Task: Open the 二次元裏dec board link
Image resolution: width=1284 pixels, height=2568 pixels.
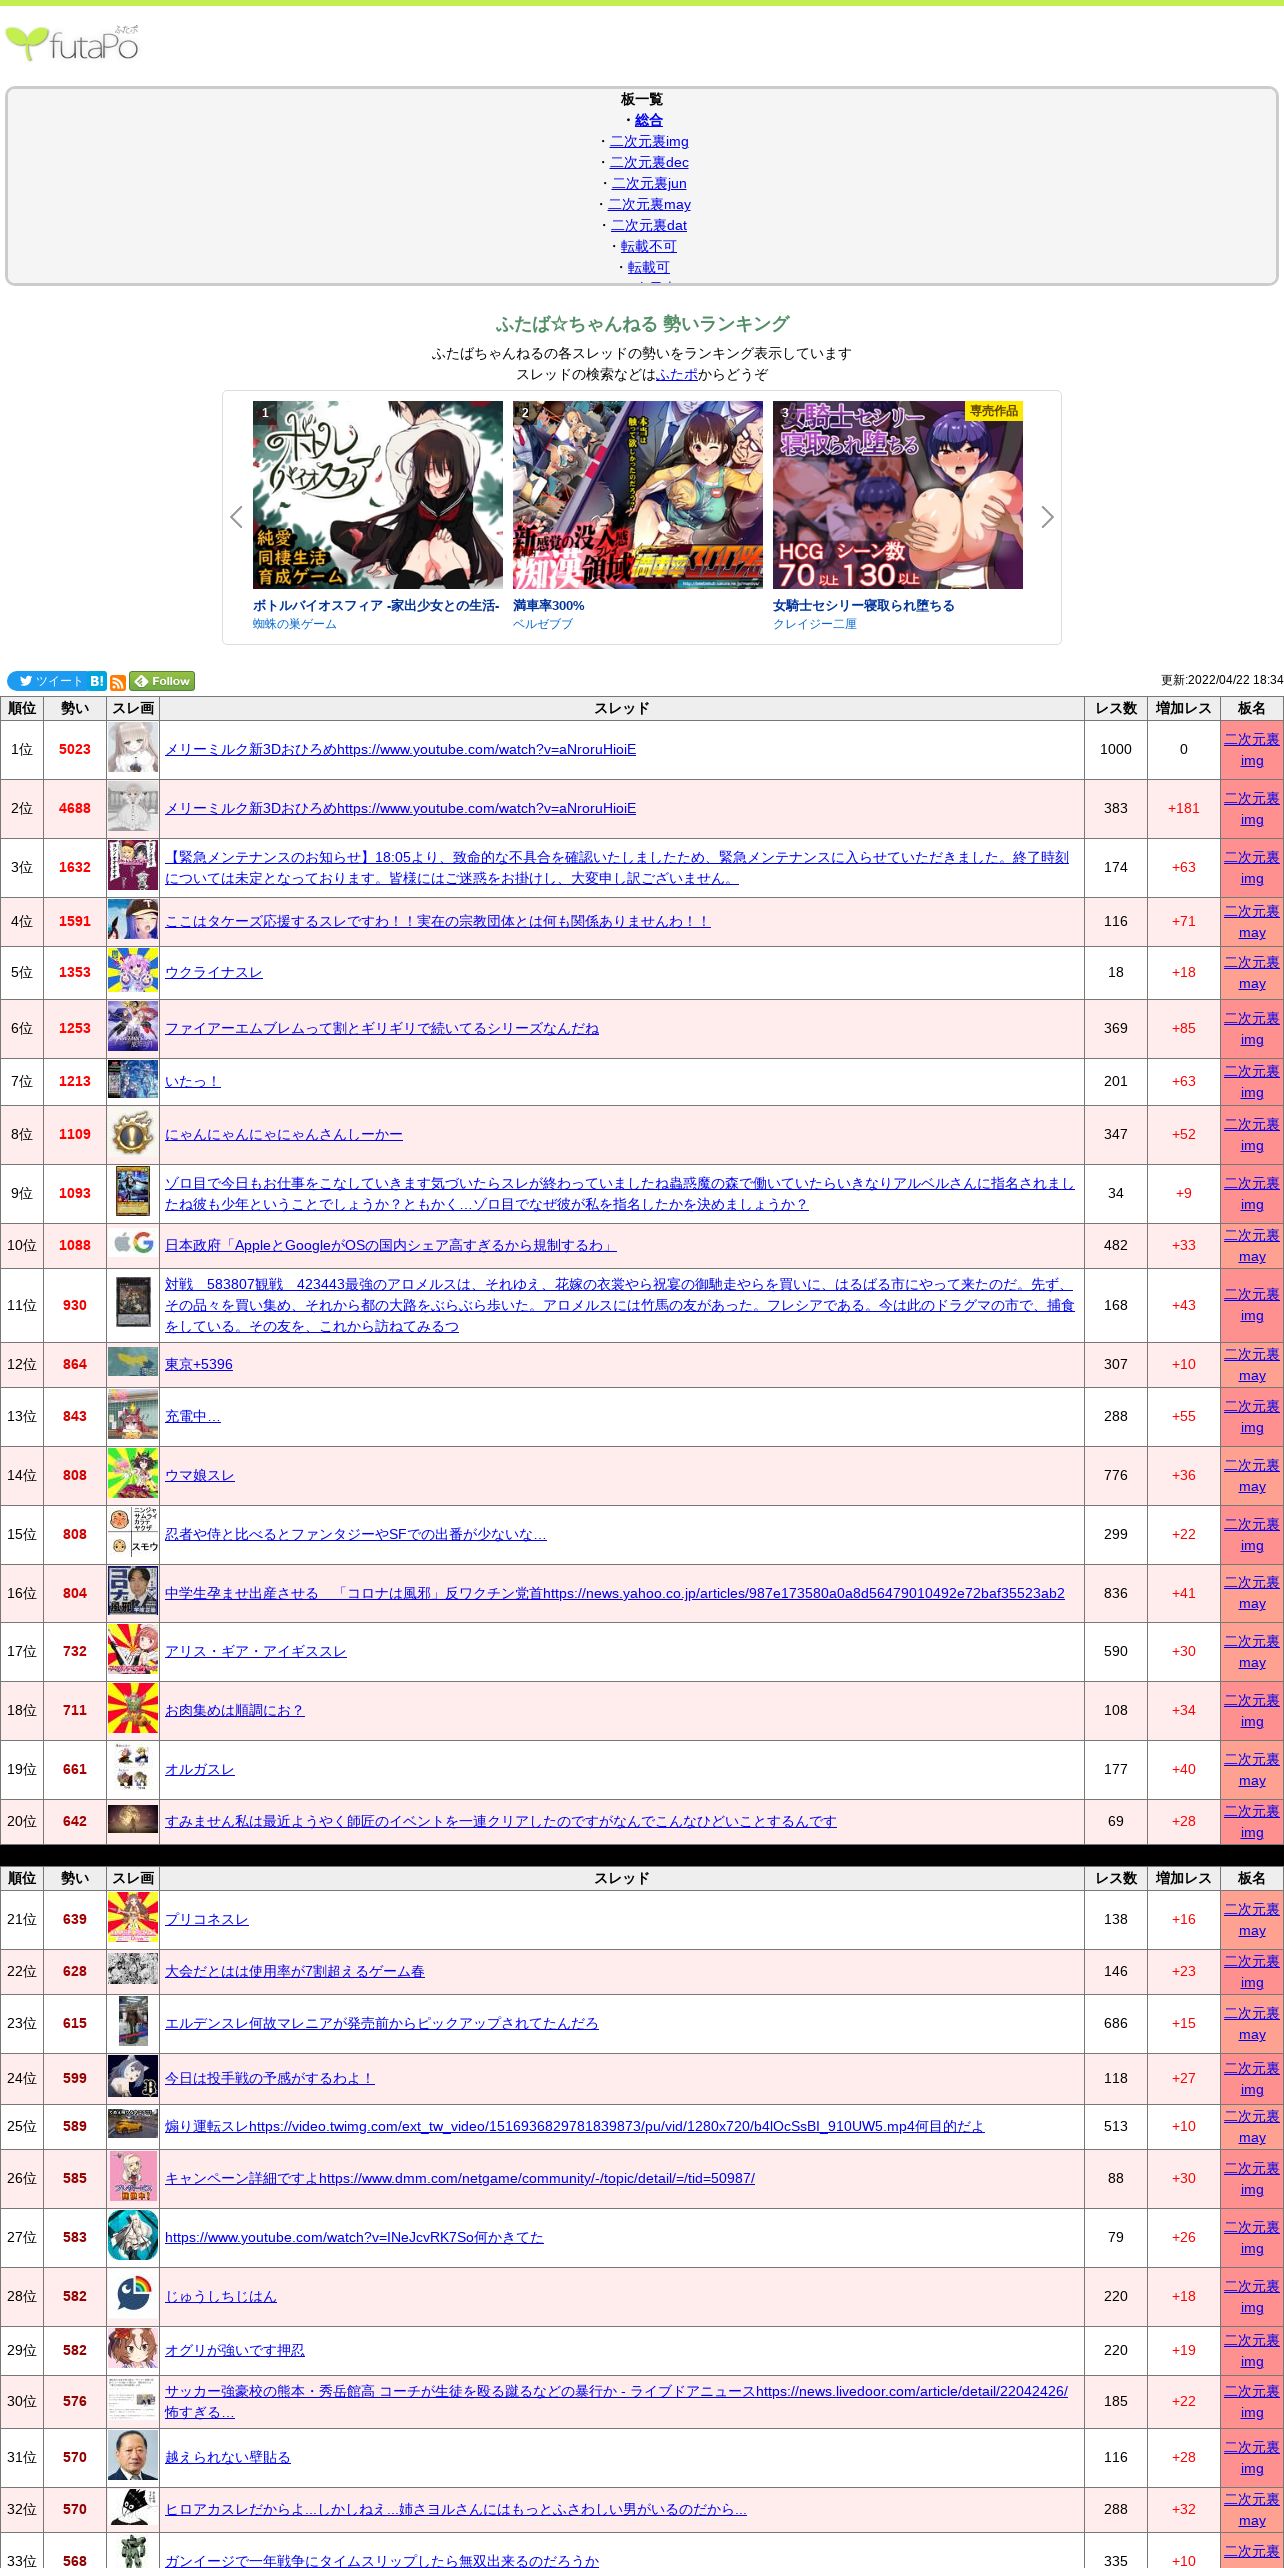Action: pyautogui.click(x=649, y=162)
